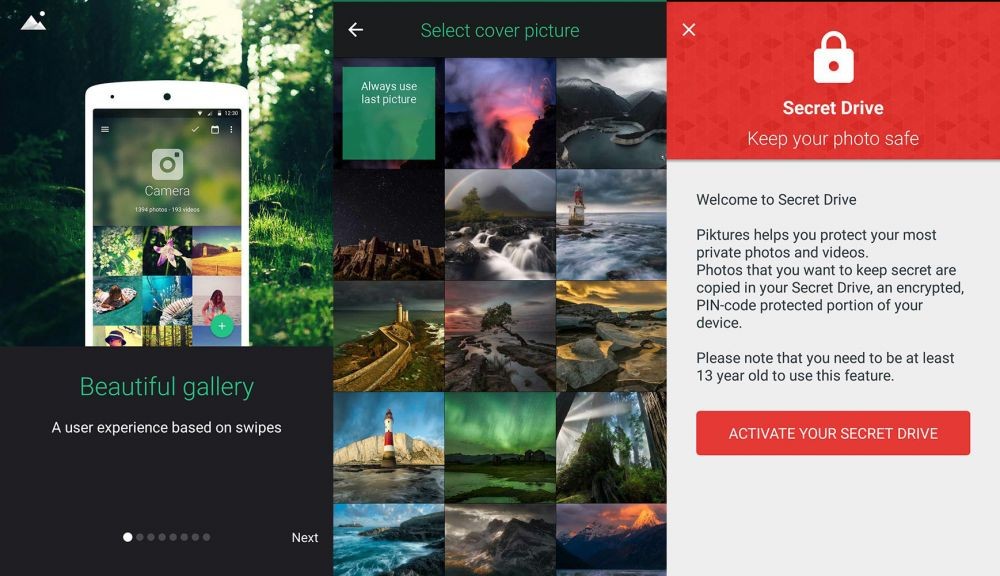This screenshot has width=1000, height=576.
Task: Select the Always use last picture tile
Action: point(389,113)
